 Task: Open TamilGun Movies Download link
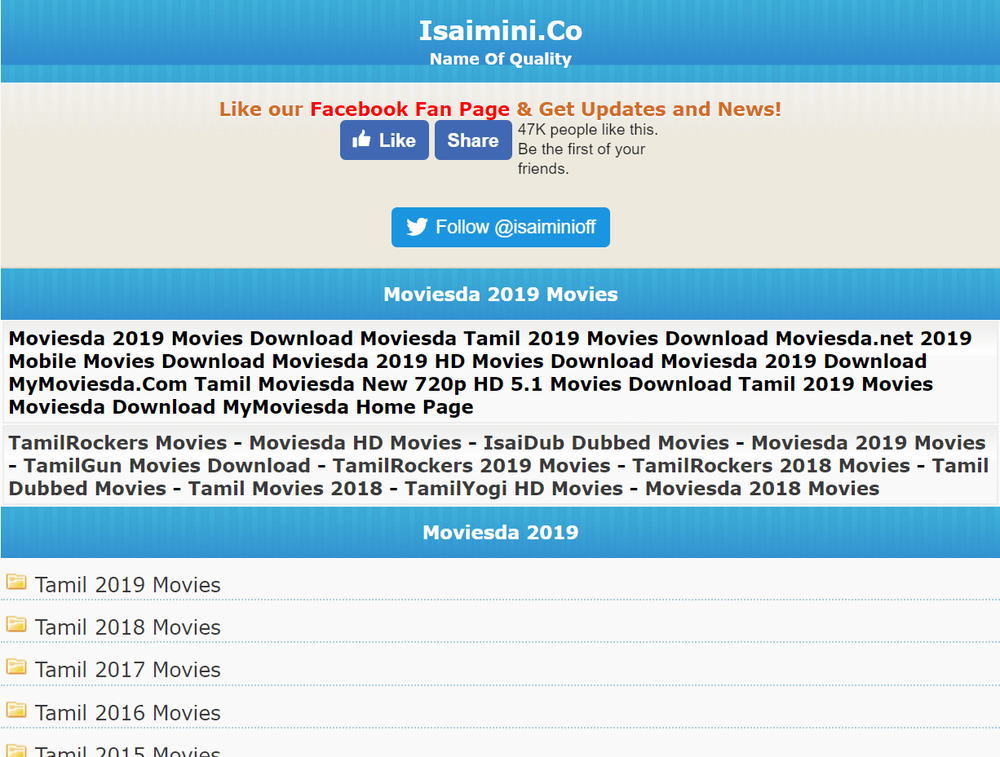[167, 466]
